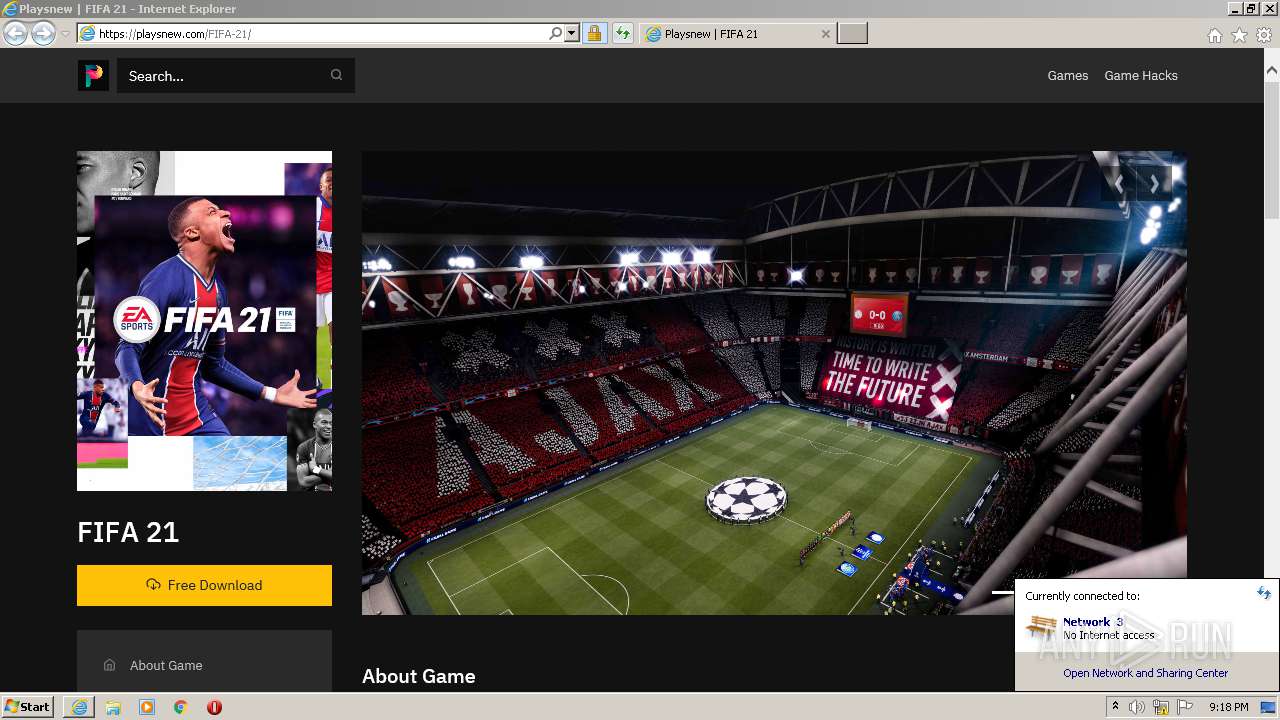Click the volume speaker tray icon
This screenshot has height=720, width=1280.
1137,707
